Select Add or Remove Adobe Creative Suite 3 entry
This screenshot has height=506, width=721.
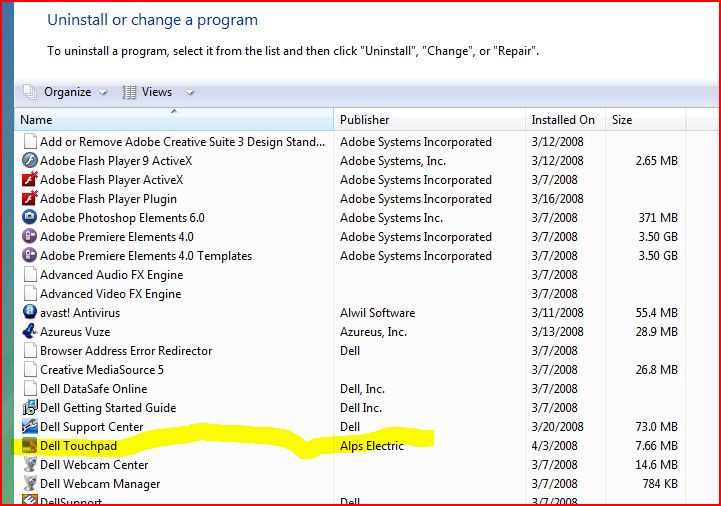click(183, 142)
